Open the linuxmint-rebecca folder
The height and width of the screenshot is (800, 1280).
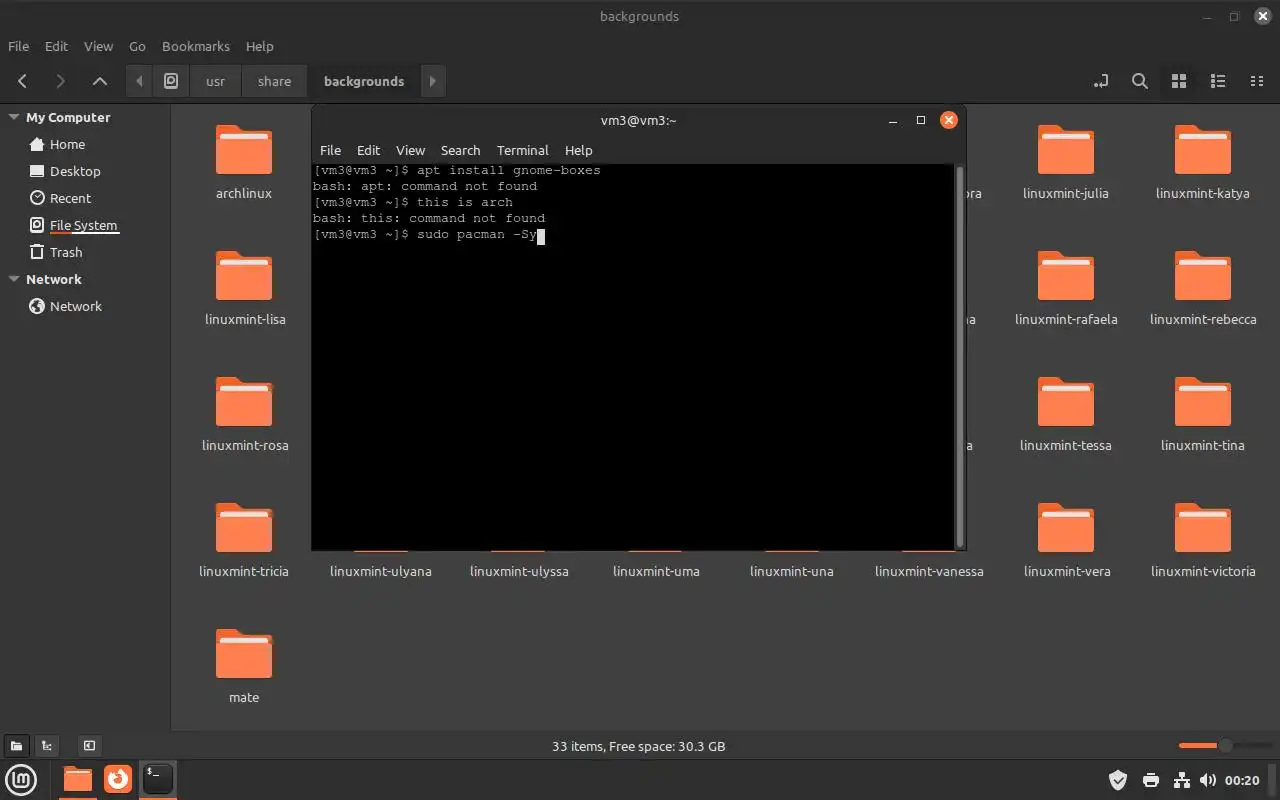pyautogui.click(x=1203, y=288)
